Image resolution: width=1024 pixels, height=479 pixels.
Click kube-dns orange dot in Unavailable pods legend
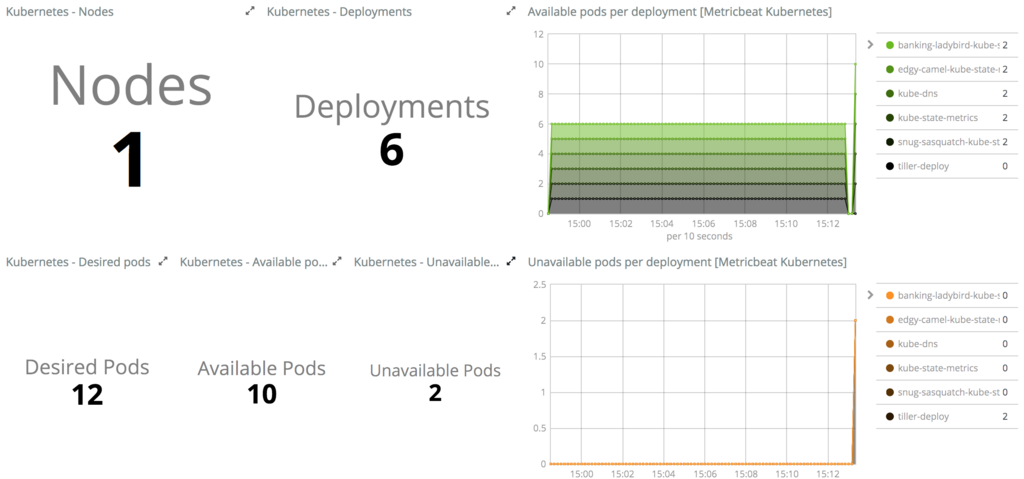click(889, 344)
